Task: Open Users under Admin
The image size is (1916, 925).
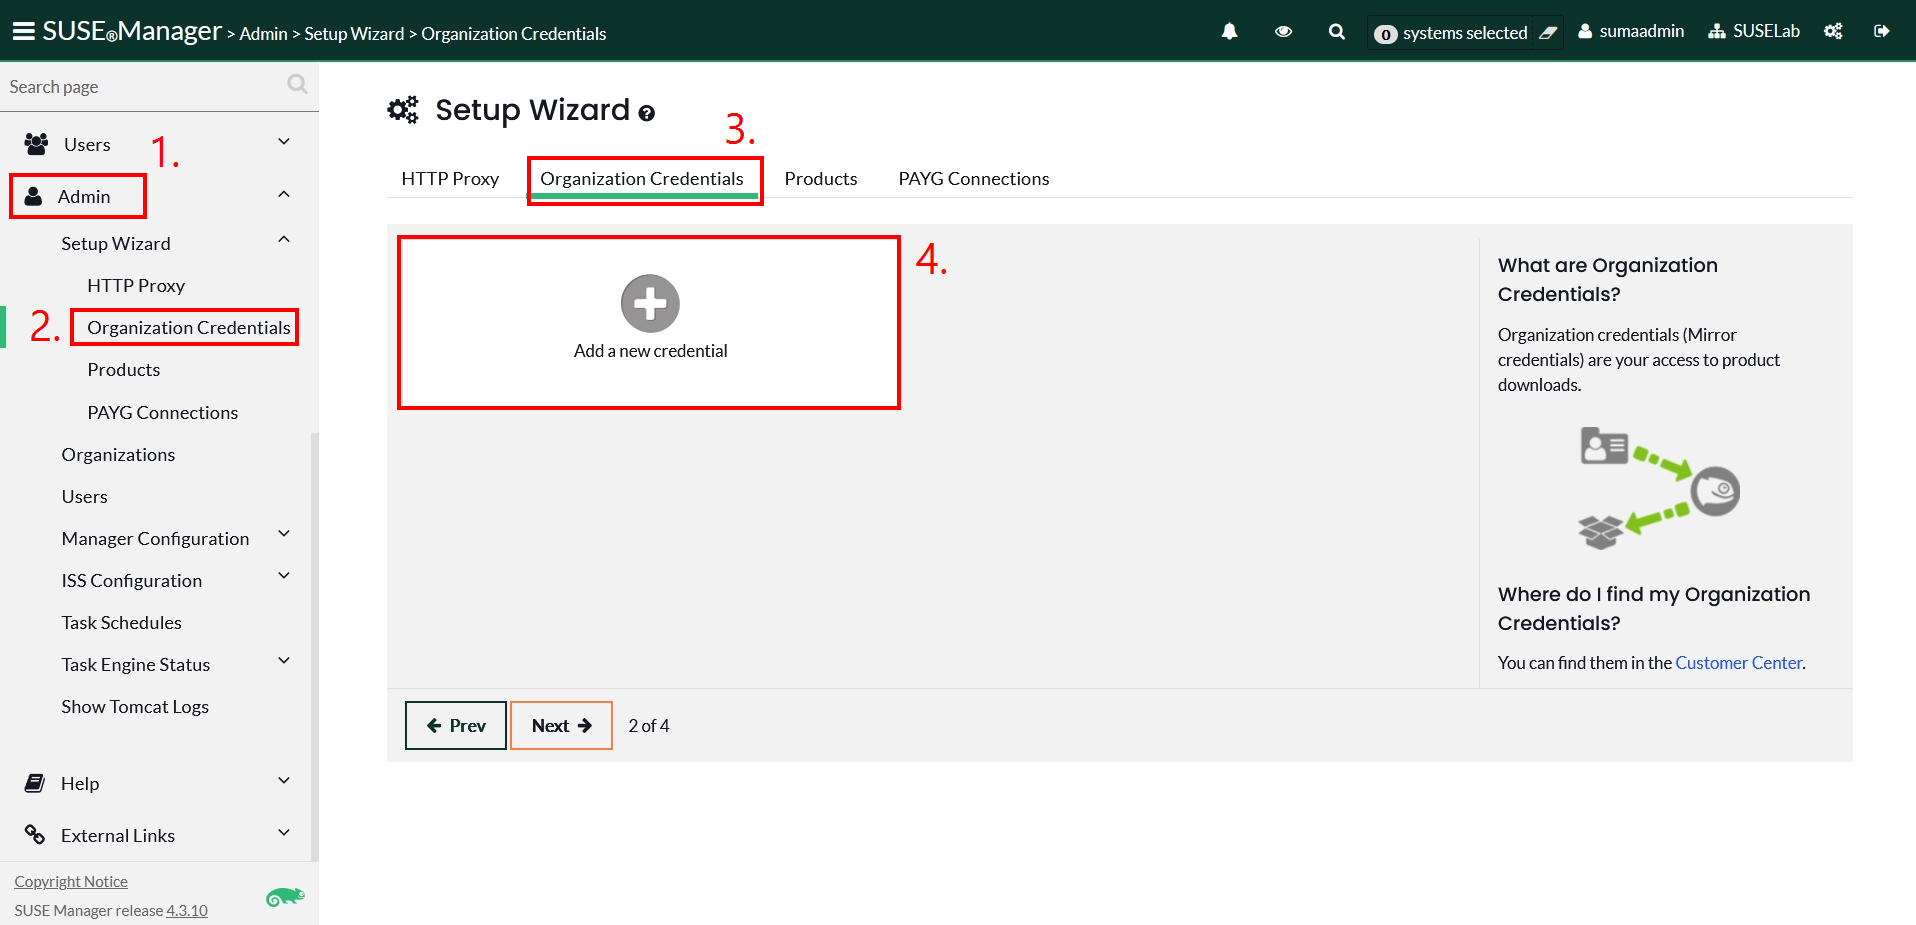Action: pyautogui.click(x=84, y=497)
